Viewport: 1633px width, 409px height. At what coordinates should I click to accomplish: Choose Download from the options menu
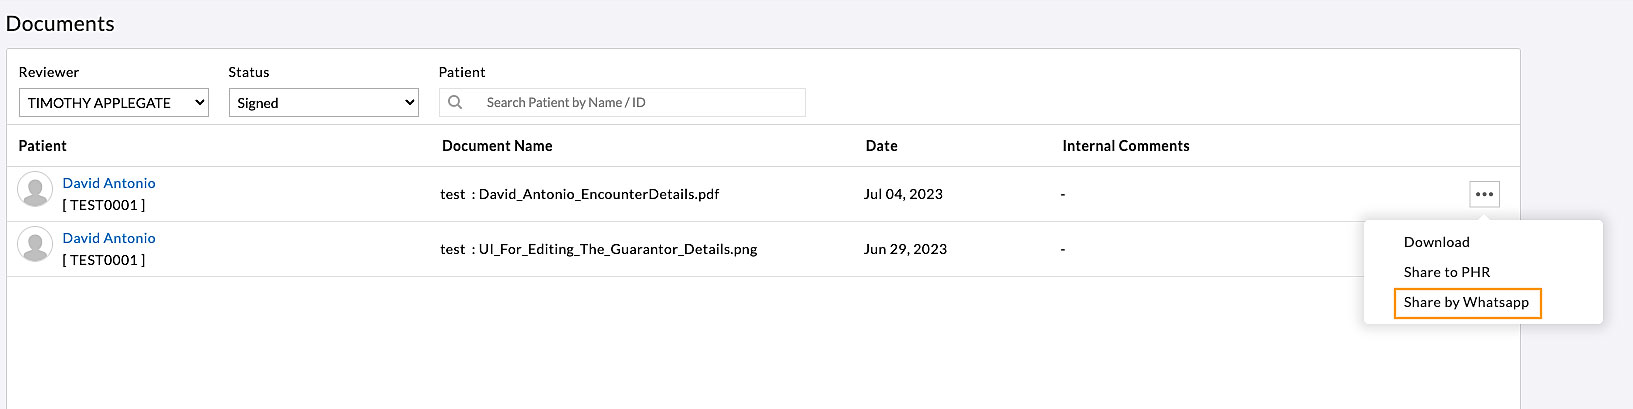tap(1436, 242)
